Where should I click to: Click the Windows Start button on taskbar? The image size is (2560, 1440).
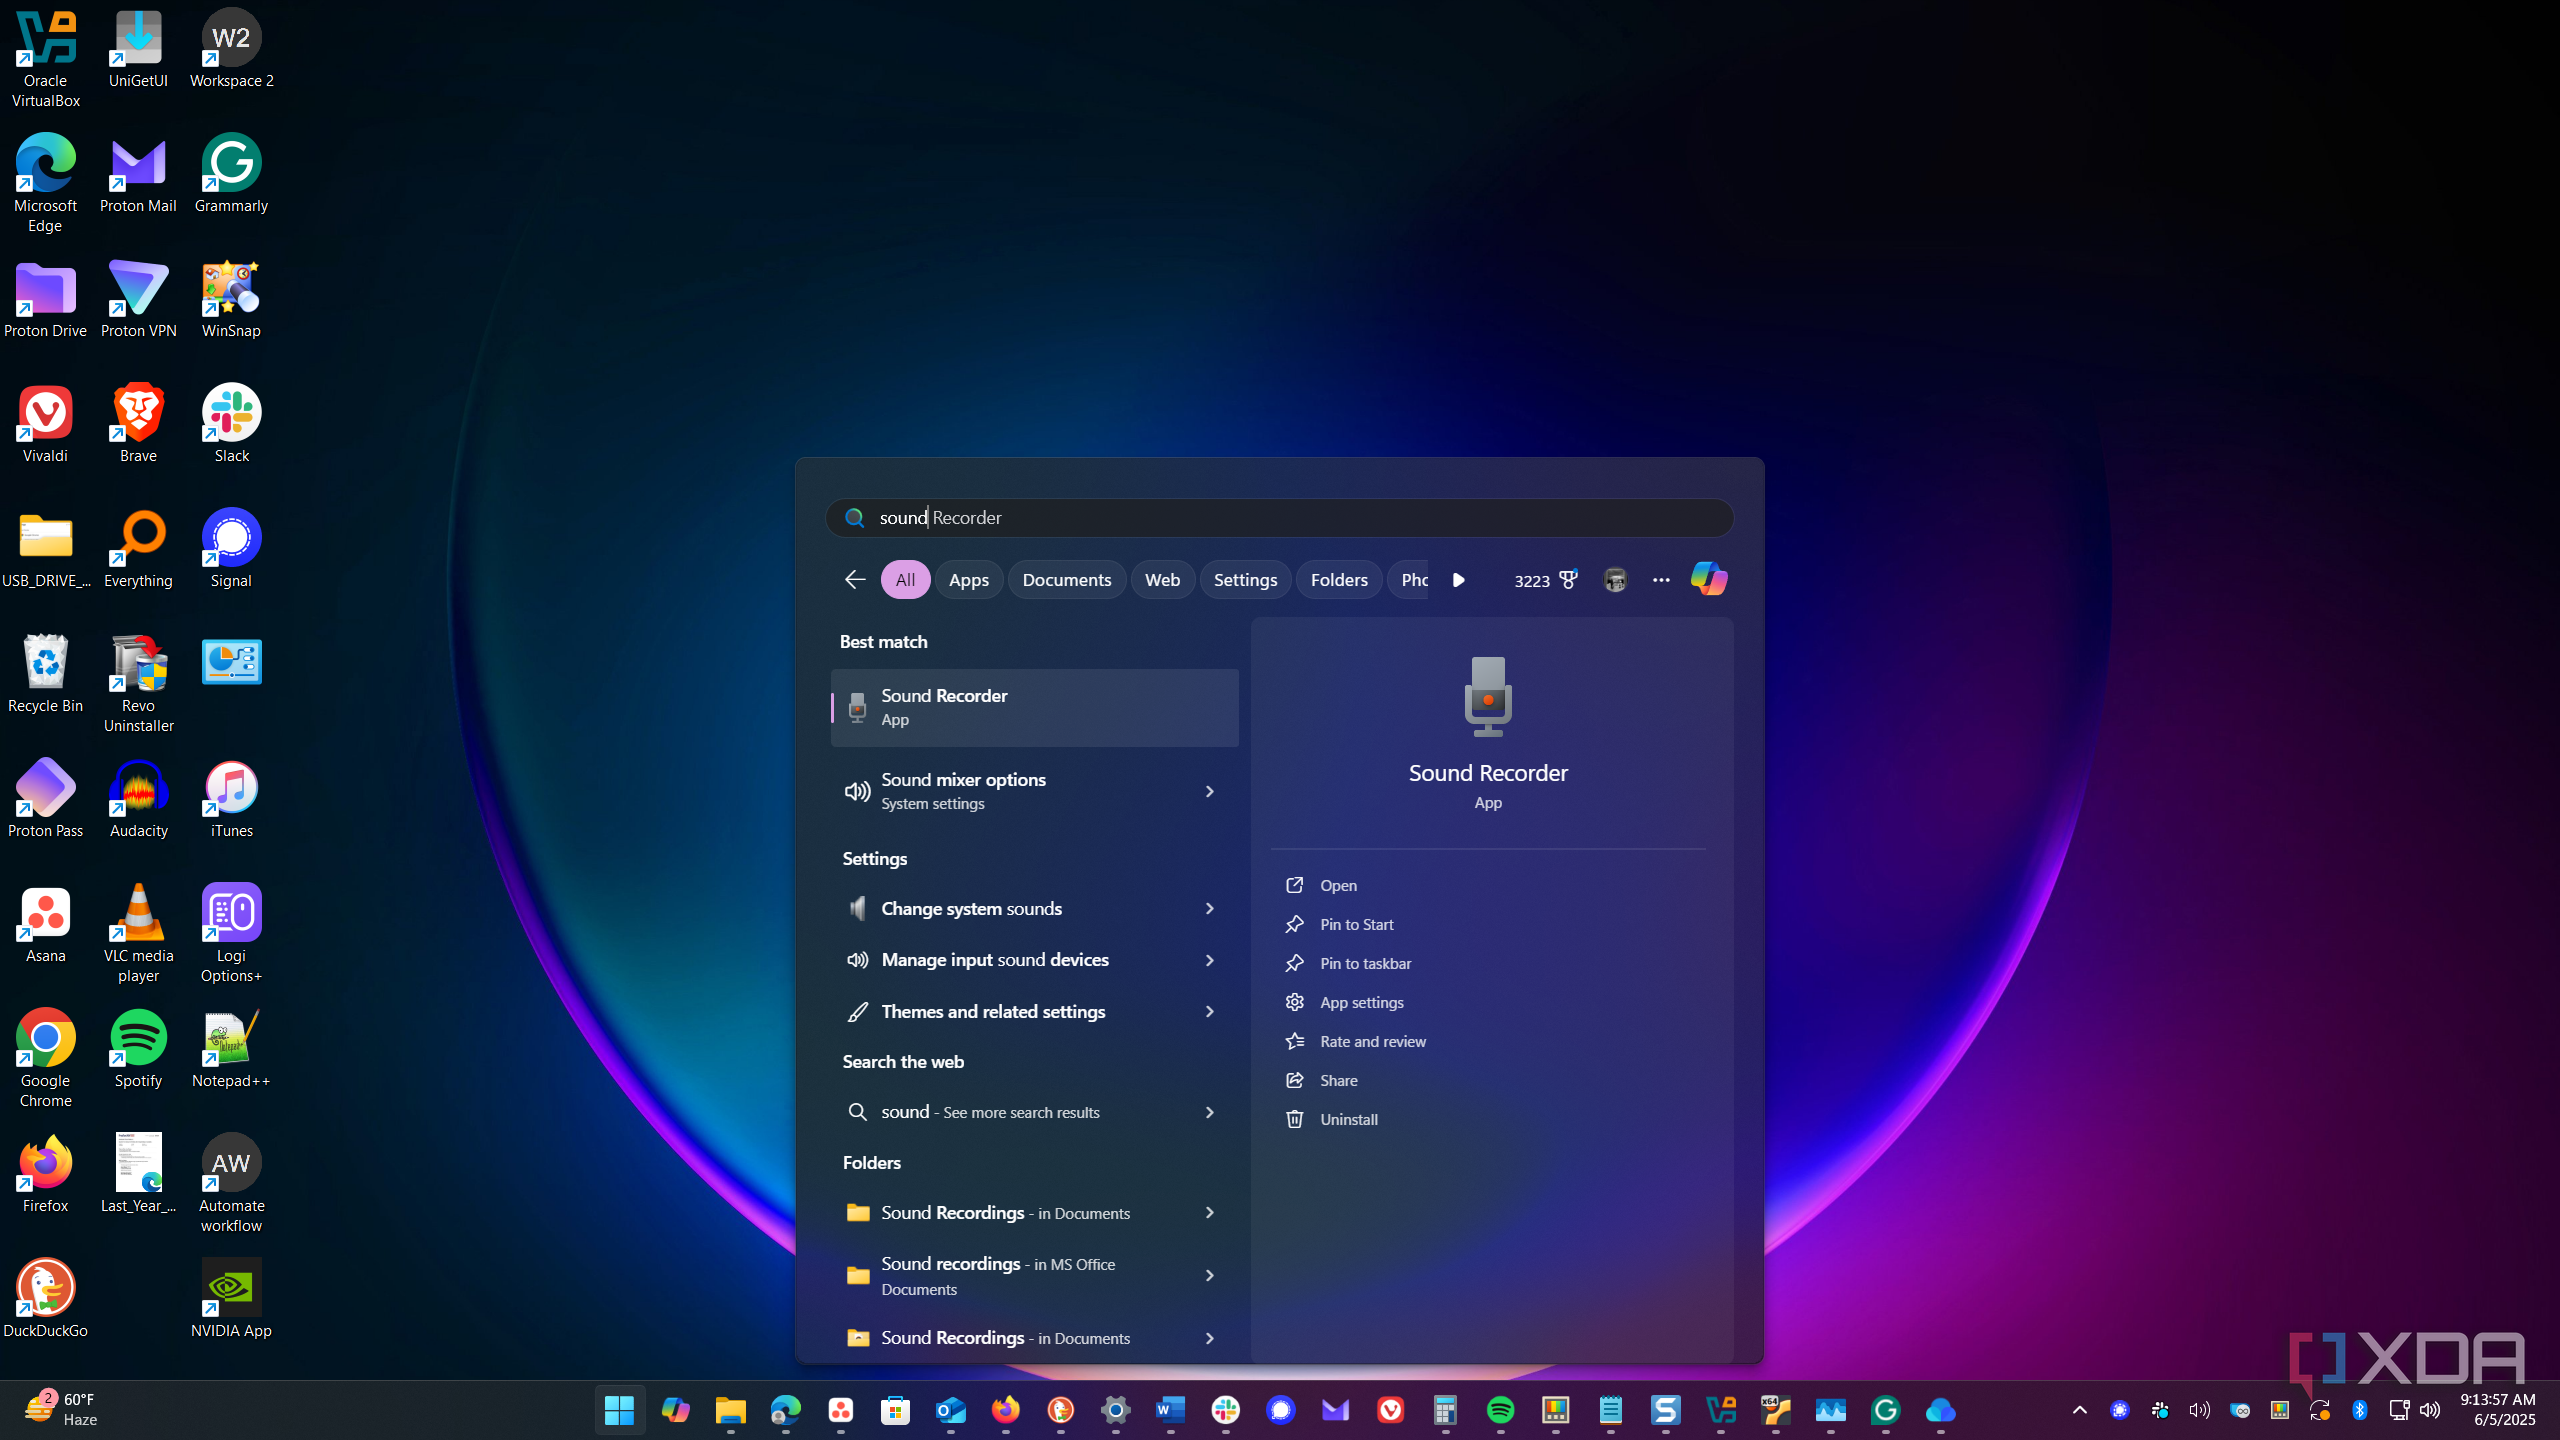pos(620,1410)
